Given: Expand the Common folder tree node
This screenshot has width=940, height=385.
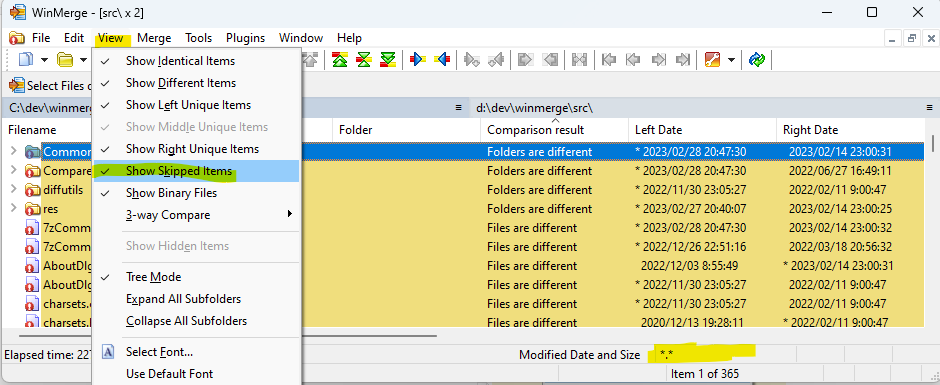Looking at the screenshot, I should point(14,152).
